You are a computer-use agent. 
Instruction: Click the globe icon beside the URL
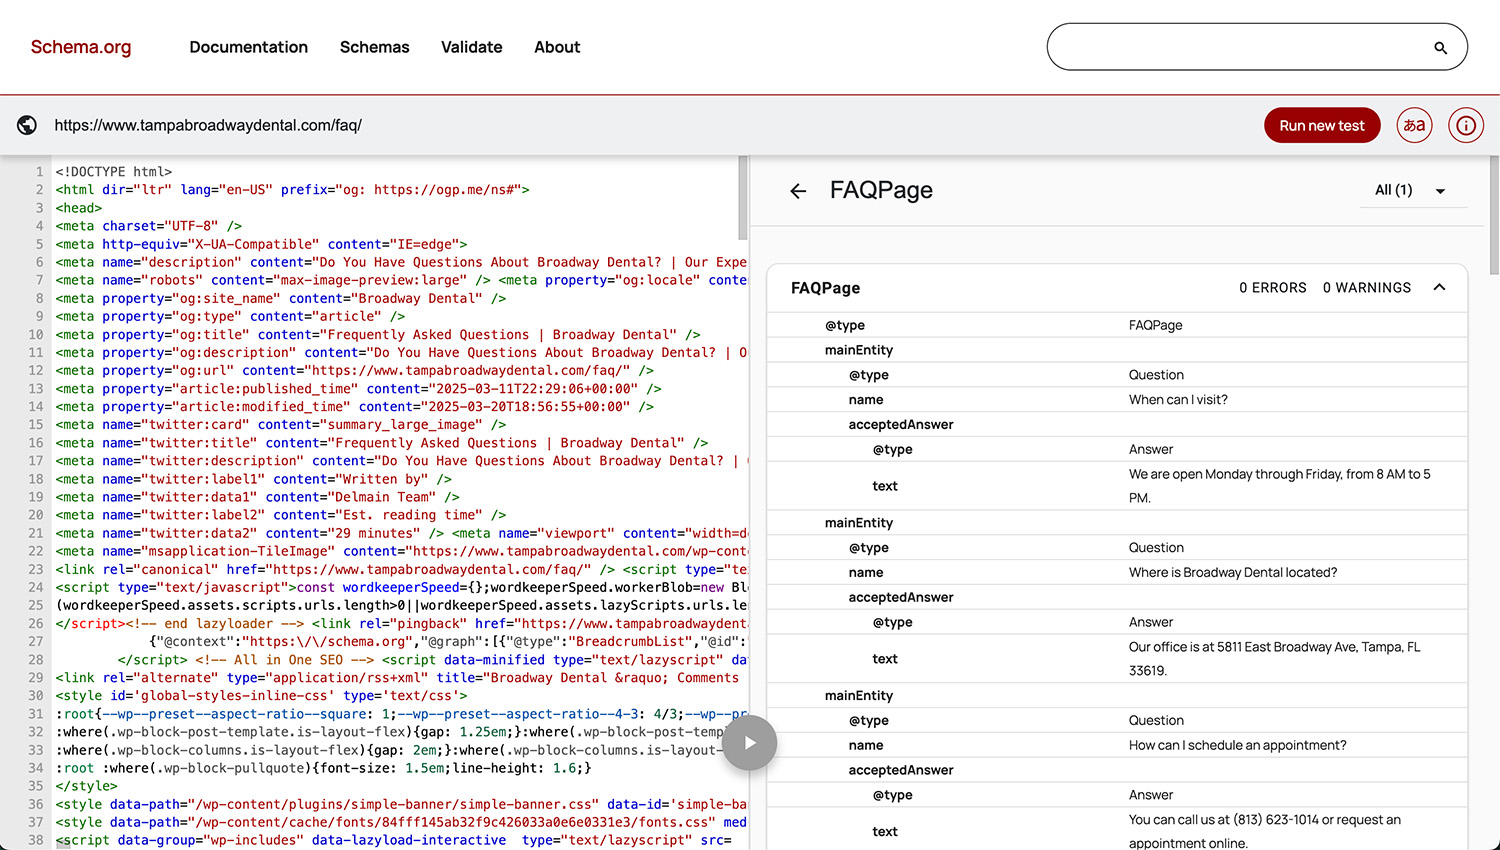pyautogui.click(x=27, y=125)
